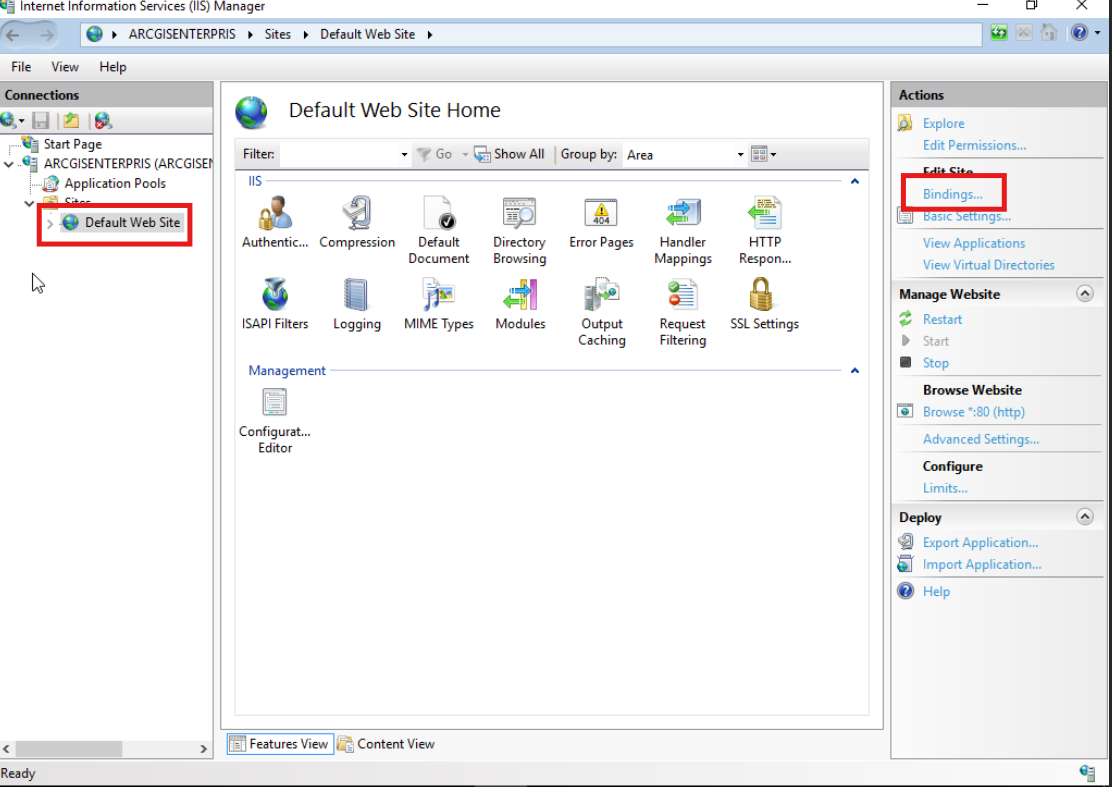Click the Connections pane horizontal scrollbar
This screenshot has height=787, width=1112.
pyautogui.click(x=105, y=749)
